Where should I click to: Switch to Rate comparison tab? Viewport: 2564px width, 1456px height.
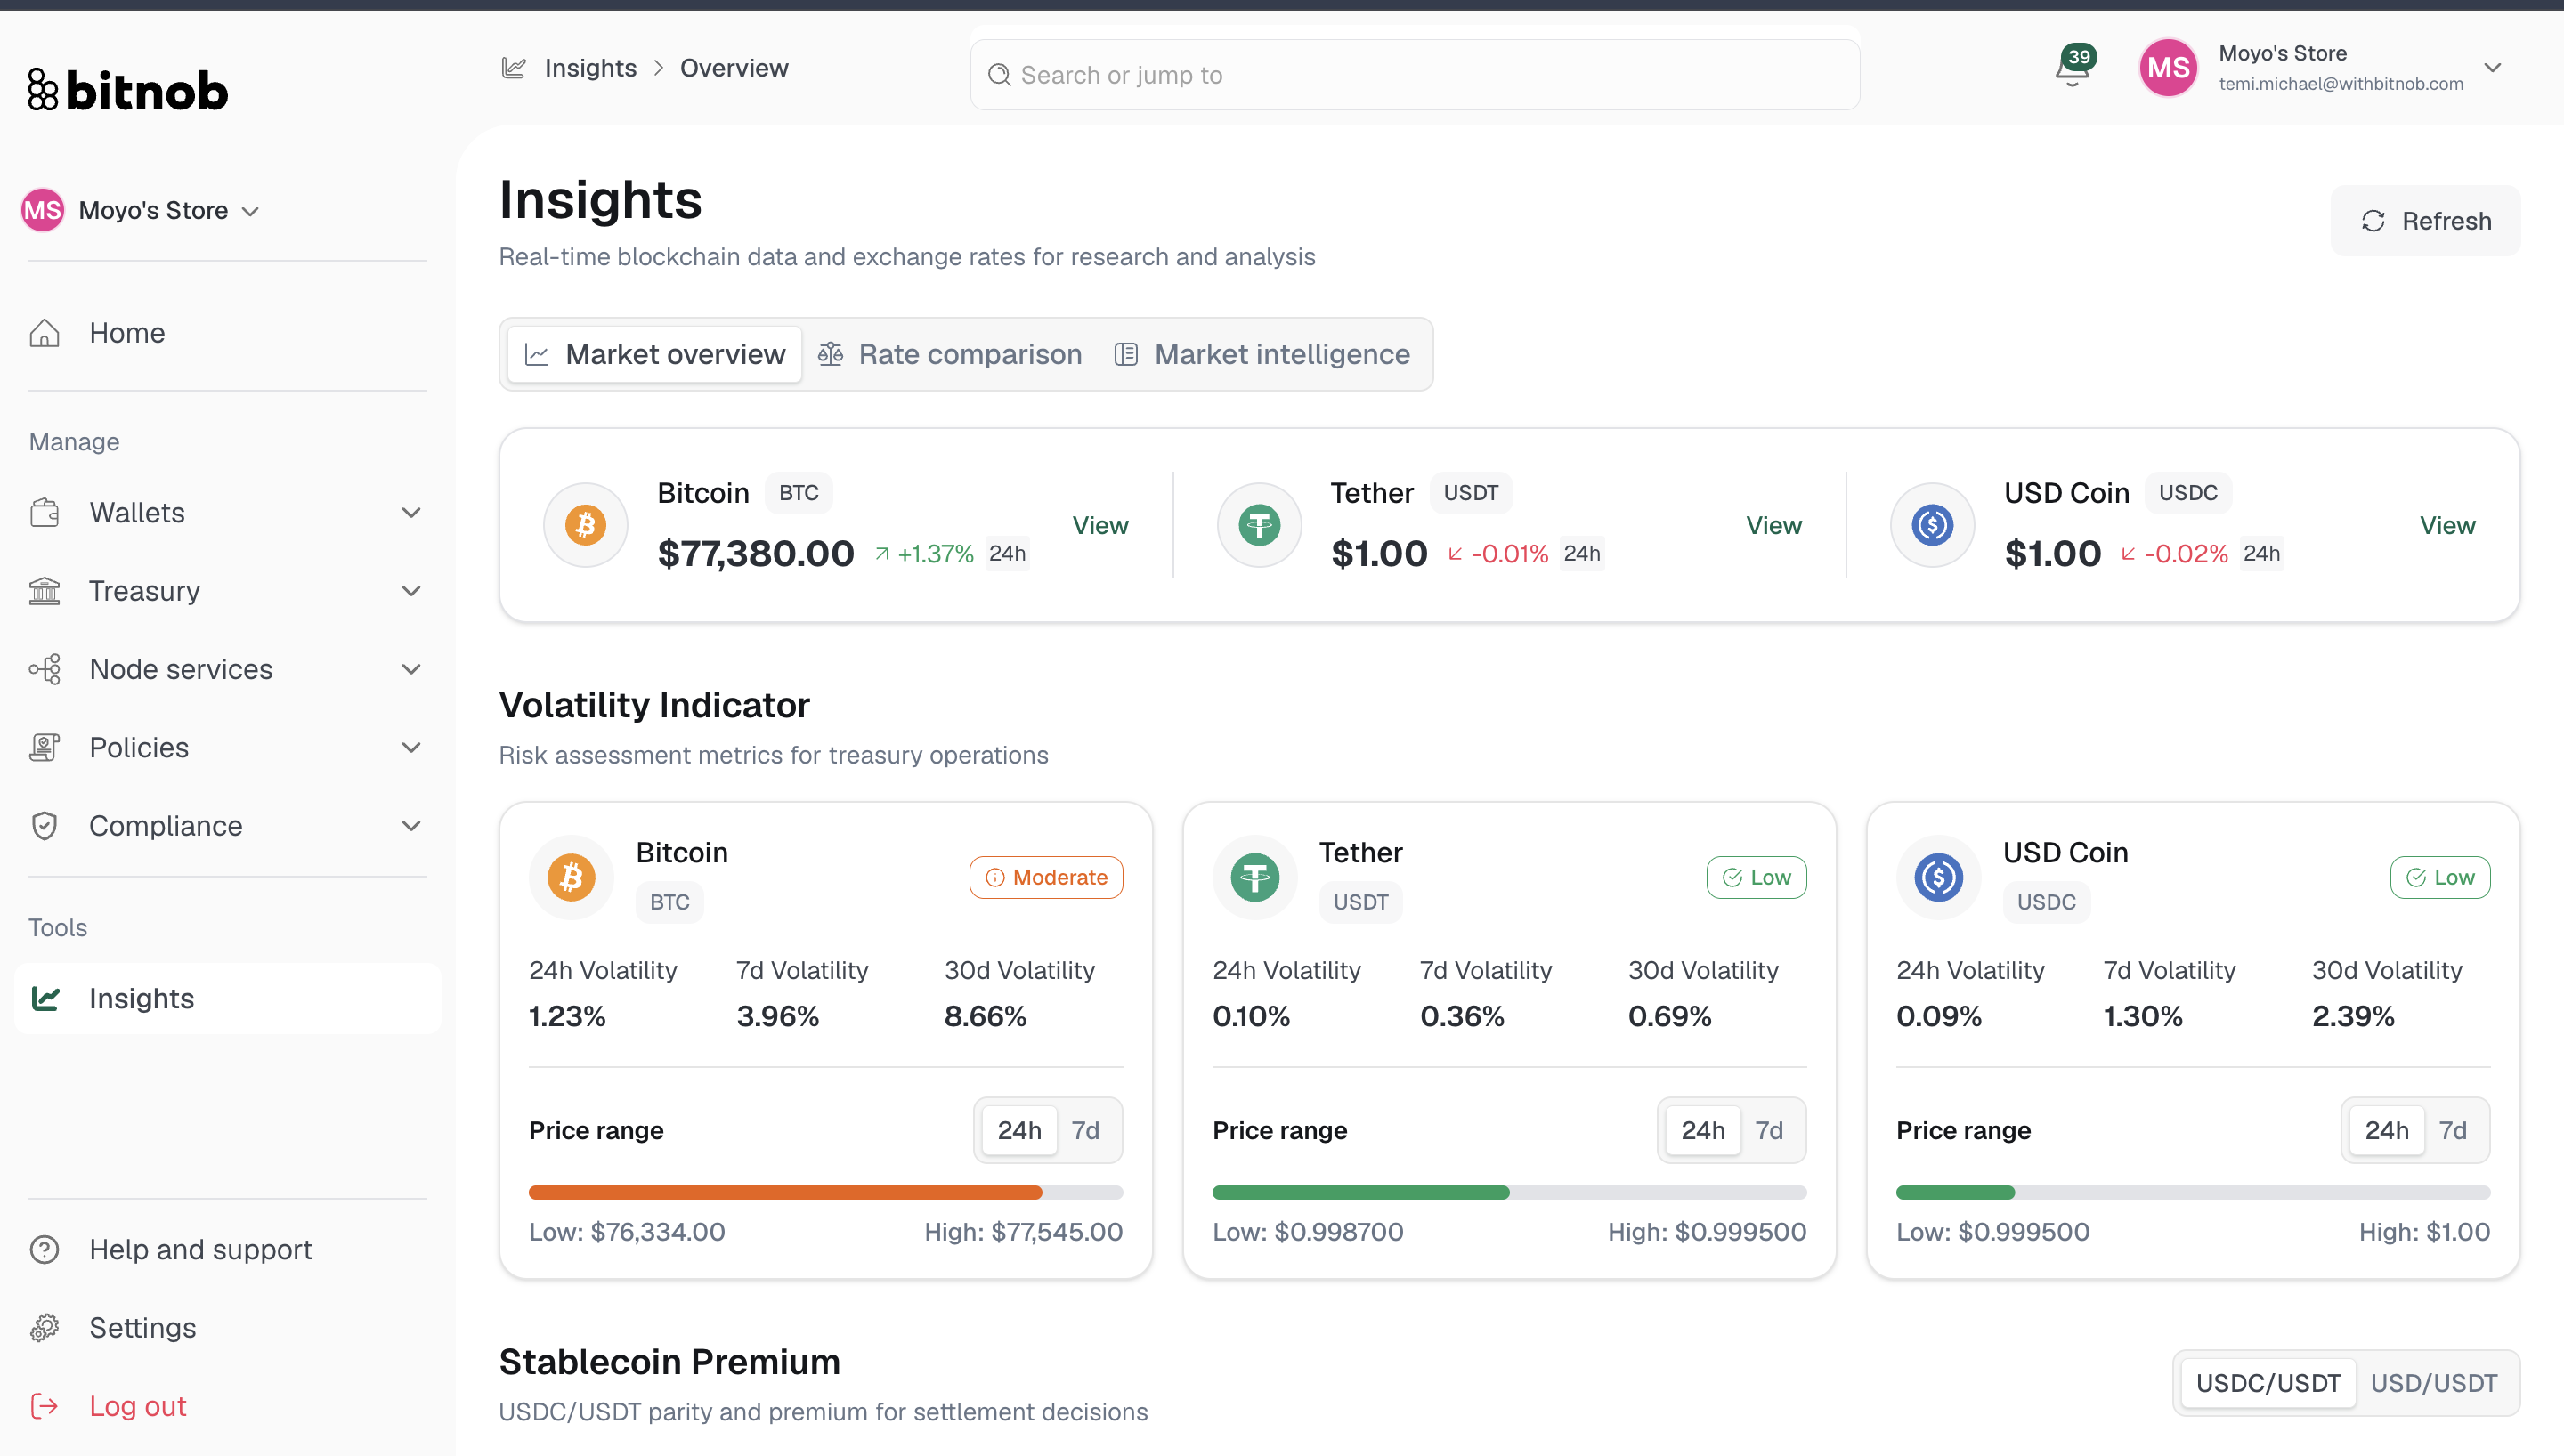pyautogui.click(x=950, y=354)
